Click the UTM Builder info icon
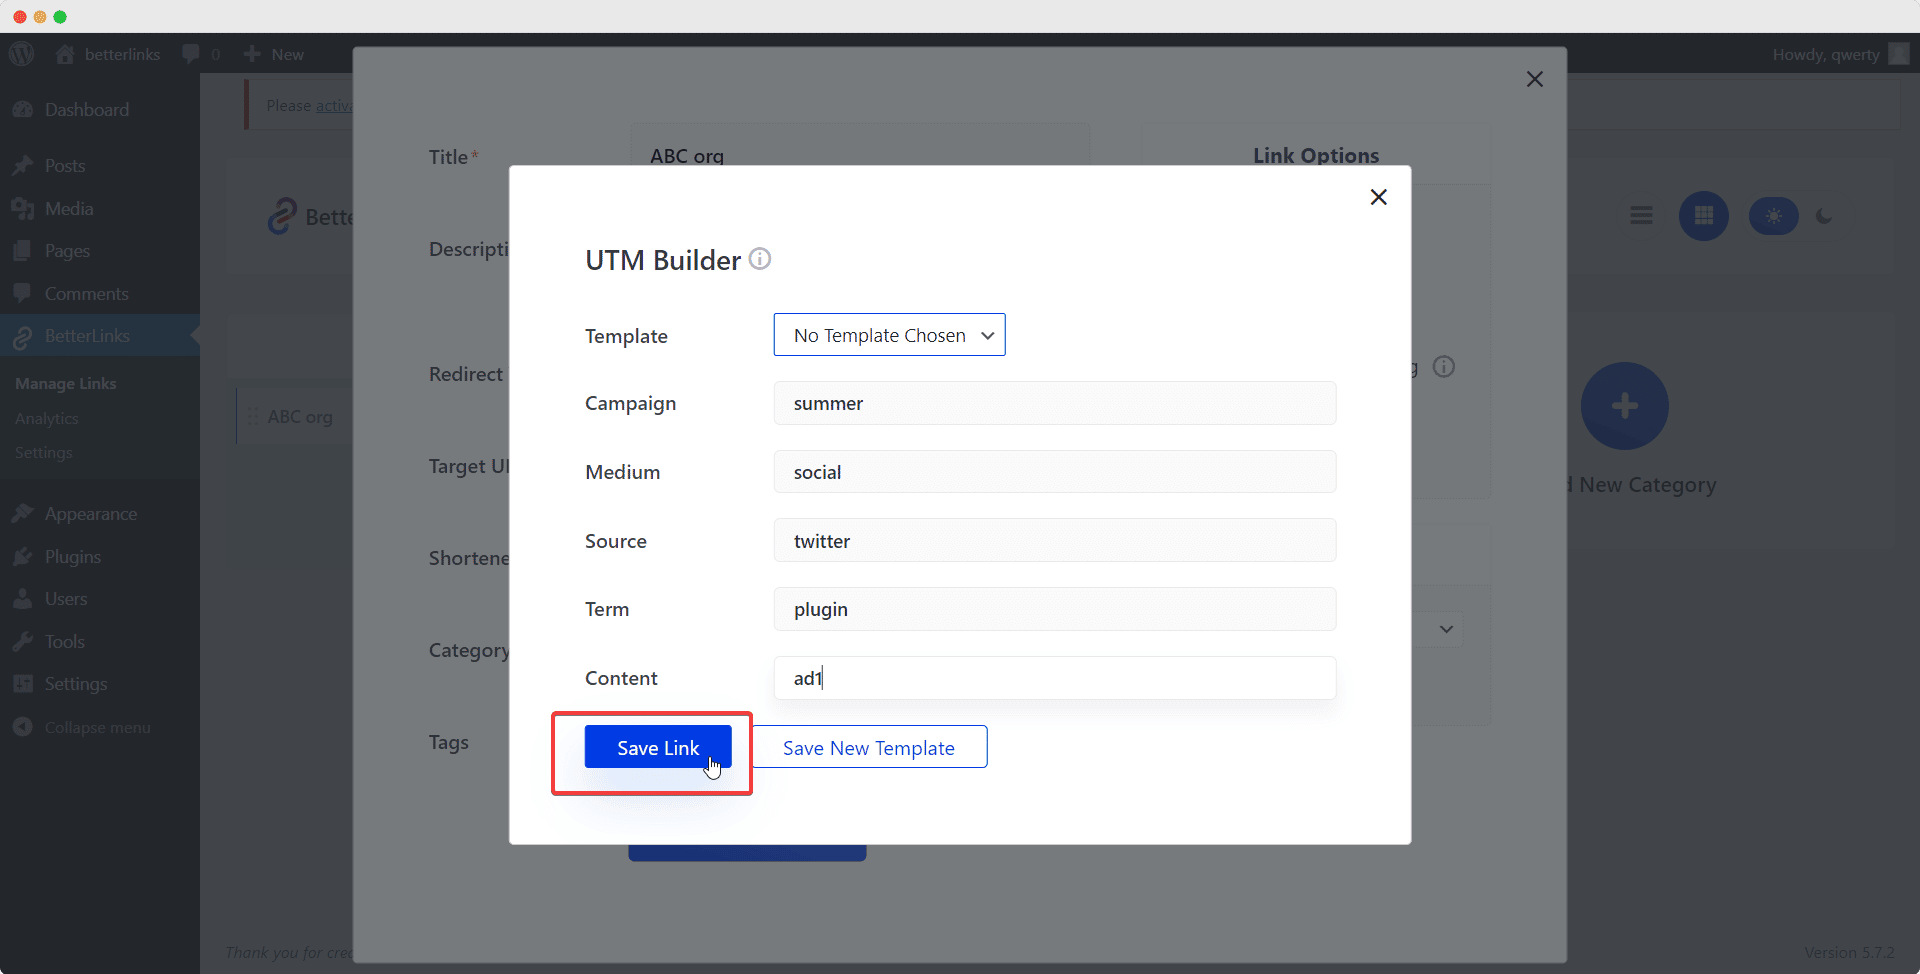The height and width of the screenshot is (974, 1920). 760,258
